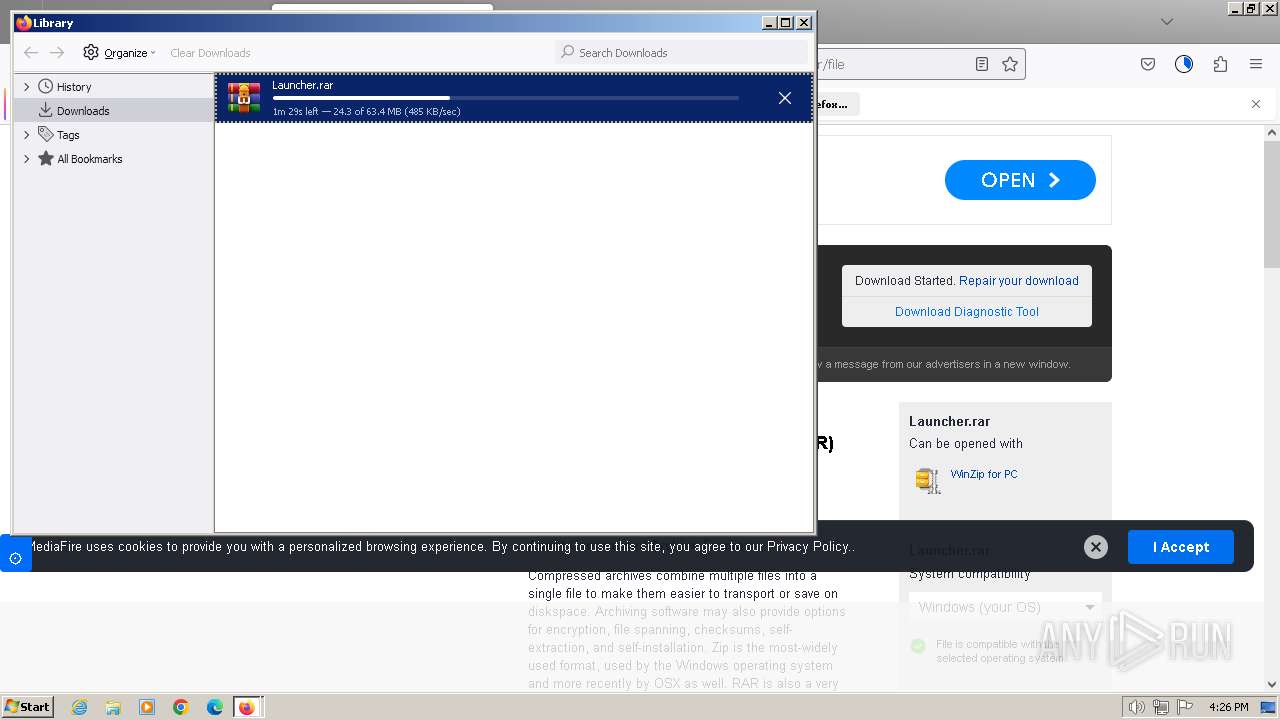Click the Library window Firefox icon
This screenshot has height=720, width=1280.
pyautogui.click(x=24, y=22)
